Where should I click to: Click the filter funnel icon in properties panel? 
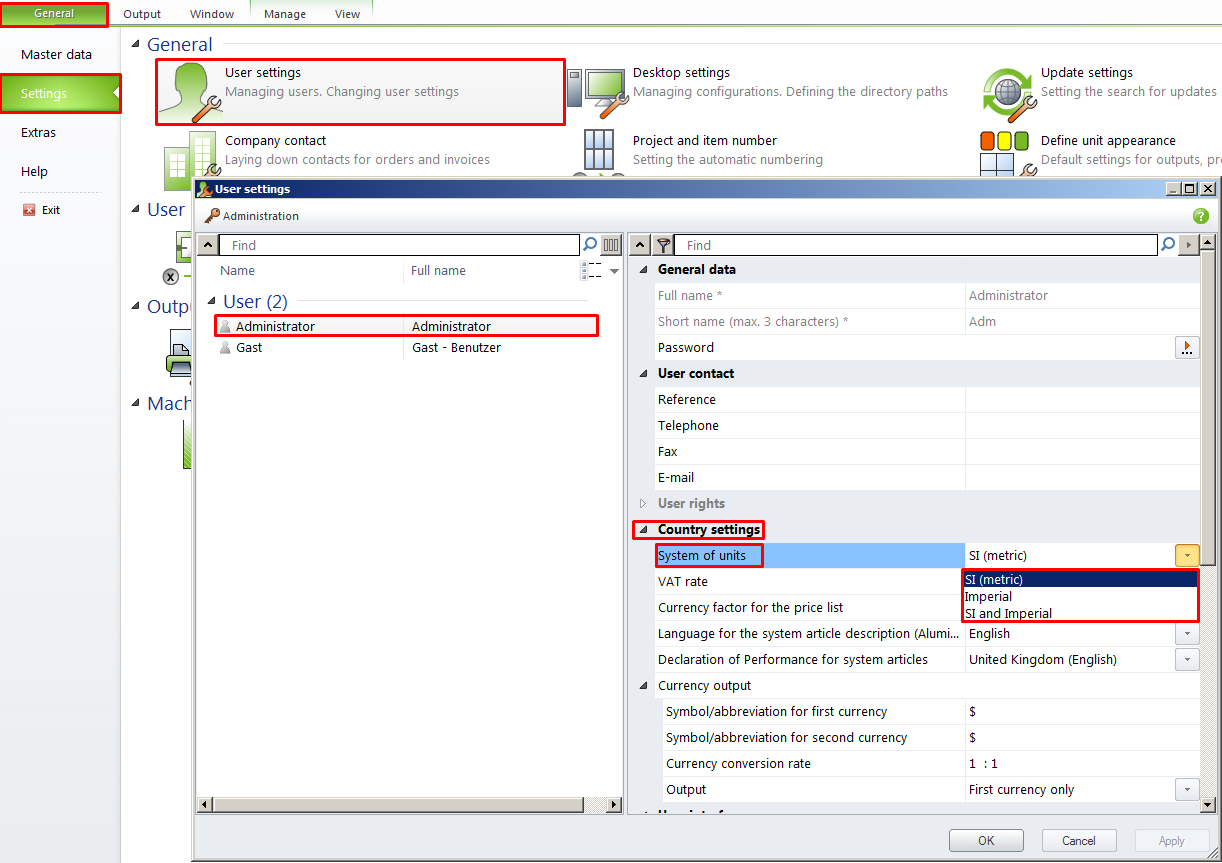(x=663, y=245)
